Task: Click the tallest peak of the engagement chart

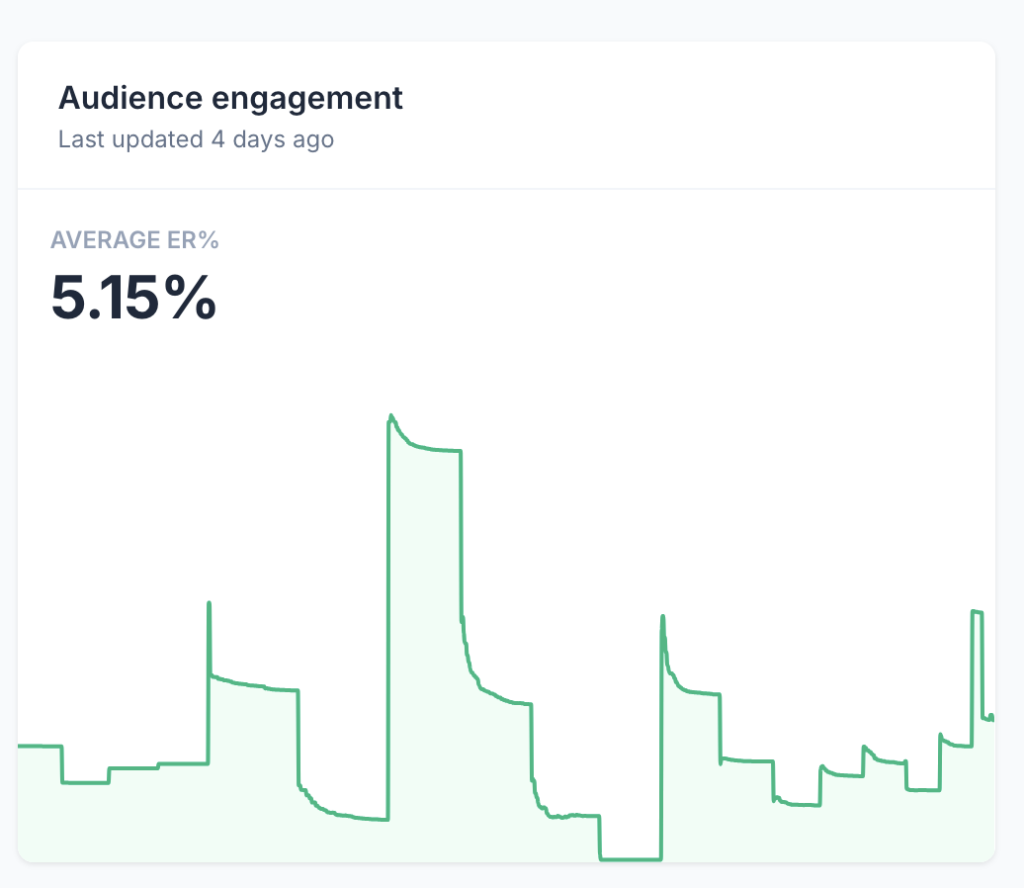Action: [390, 415]
